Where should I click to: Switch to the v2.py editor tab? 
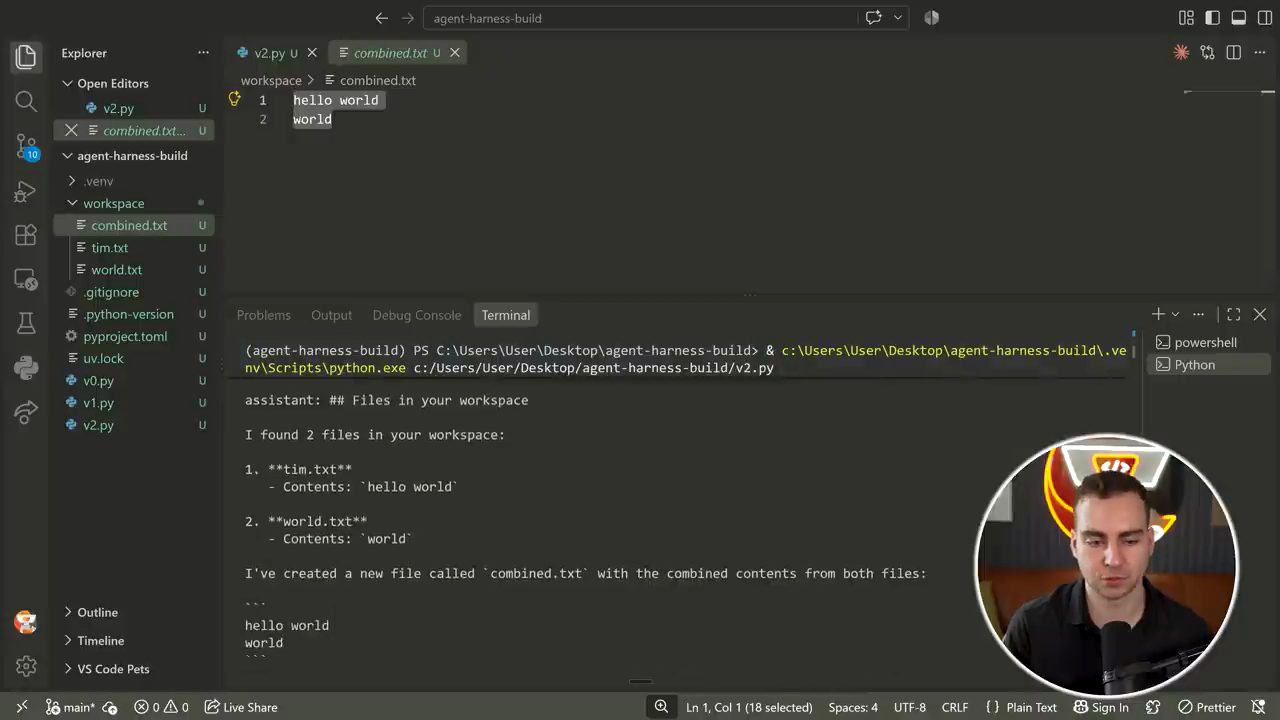(x=269, y=53)
